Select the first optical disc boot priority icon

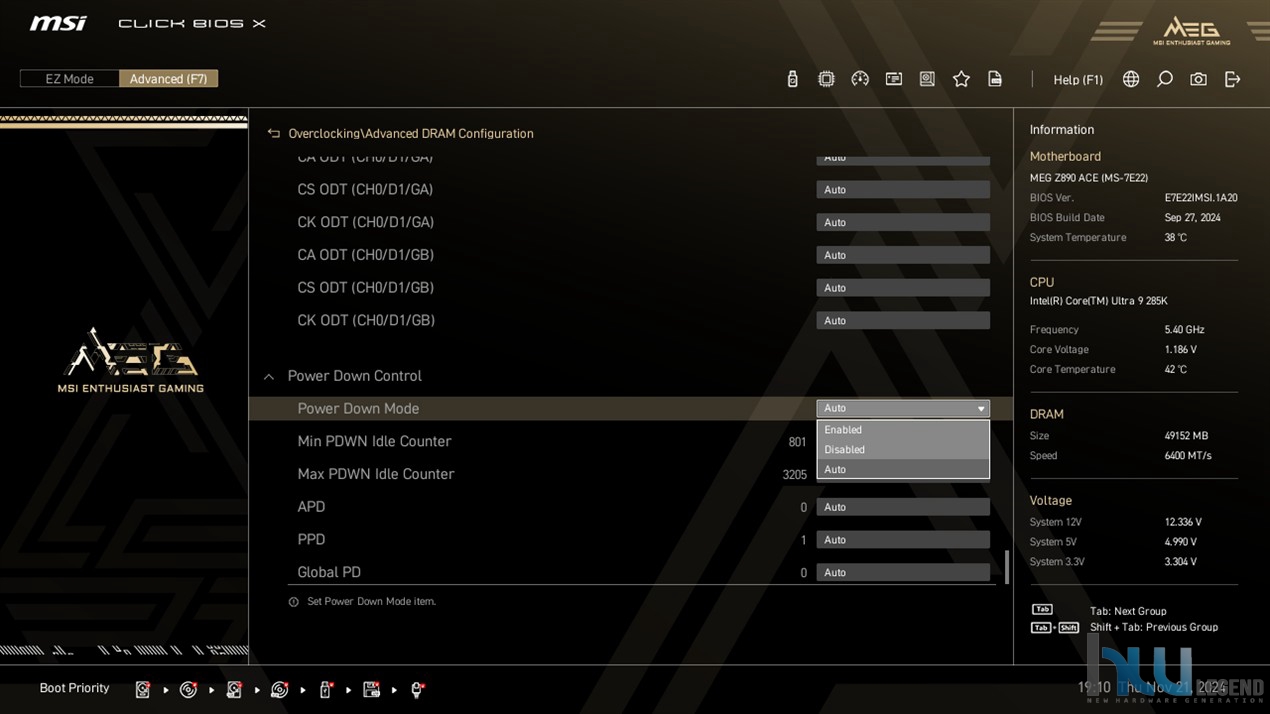point(188,689)
